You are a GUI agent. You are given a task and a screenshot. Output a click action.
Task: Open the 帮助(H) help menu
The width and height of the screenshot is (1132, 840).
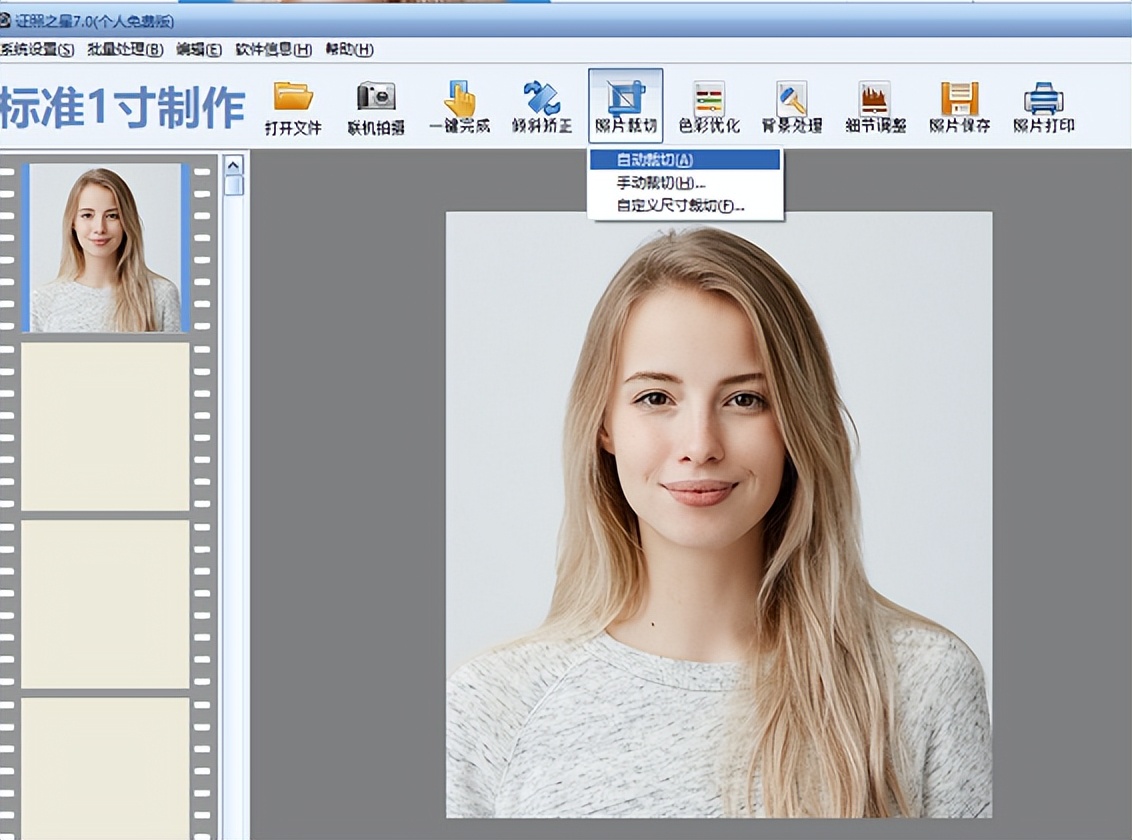pos(349,49)
